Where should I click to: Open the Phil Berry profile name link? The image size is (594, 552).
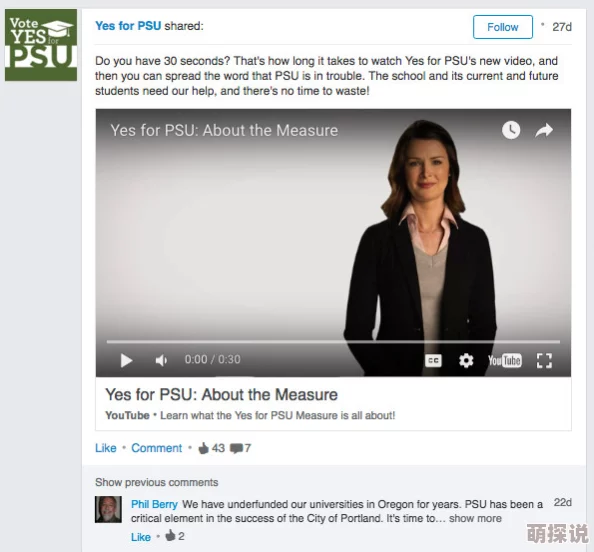(x=154, y=504)
